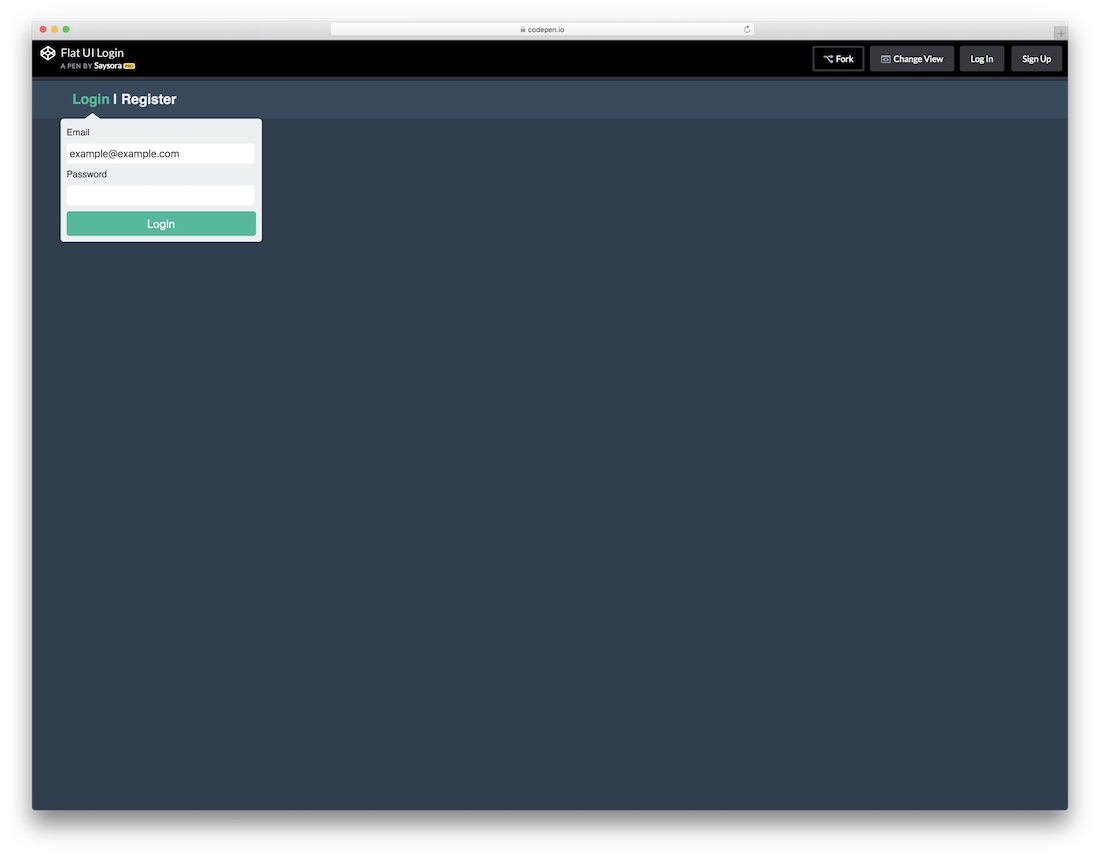
Task: Click the Flat UI Login pen title
Action: pos(92,53)
